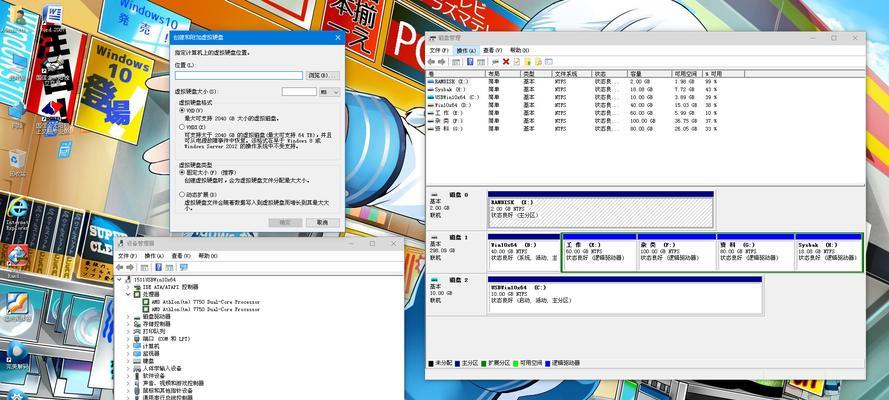Open the Recycle Bin desktop icon
The width and height of the screenshot is (889, 400).
(17, 163)
